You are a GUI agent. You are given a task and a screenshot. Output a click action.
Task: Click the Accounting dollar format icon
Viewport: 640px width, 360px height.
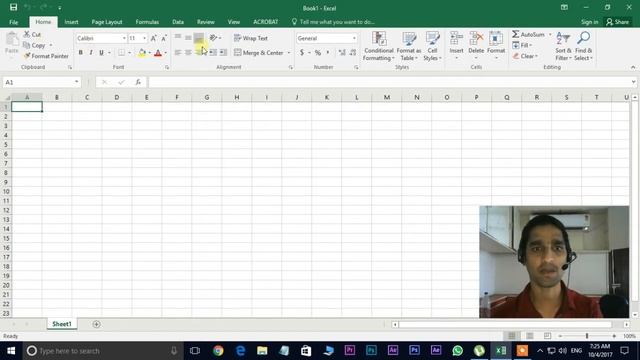pyautogui.click(x=302, y=53)
